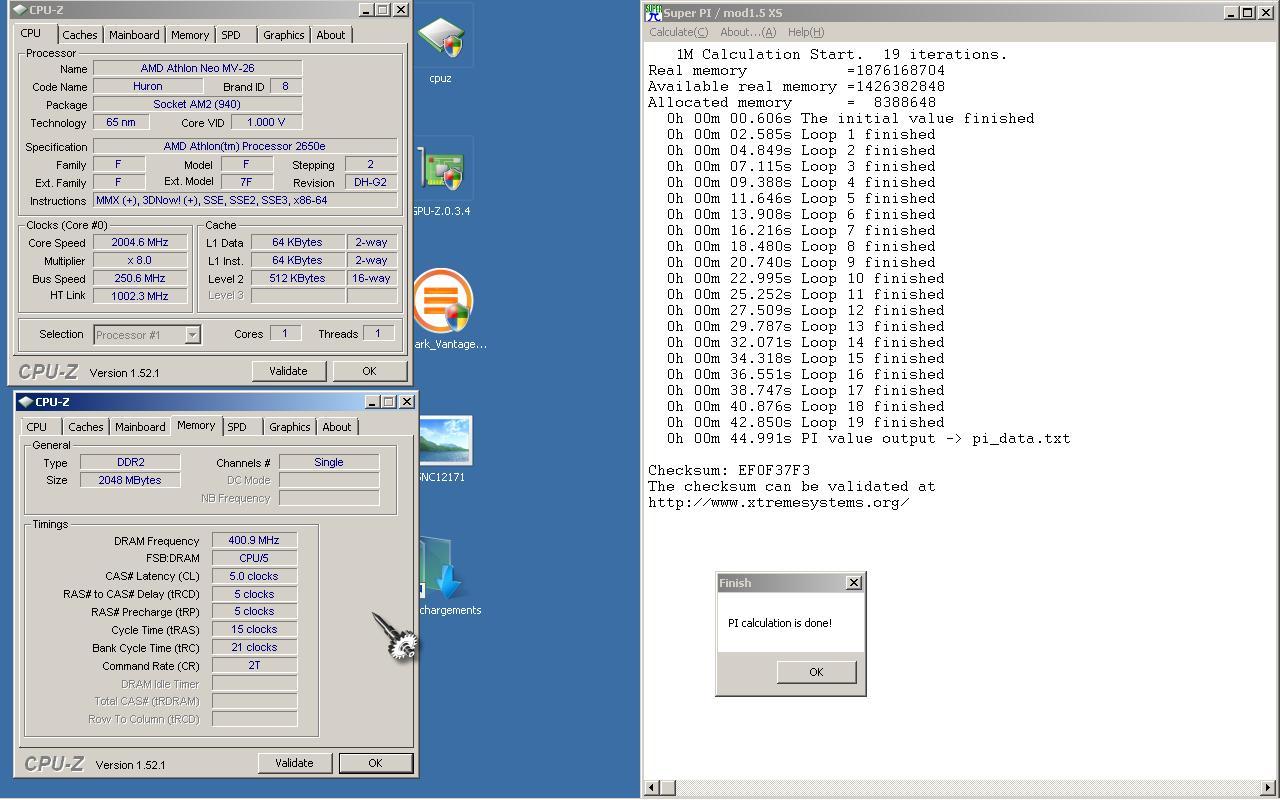1280x800 pixels.
Task: Open the downloads folder desktop icon with the blue arrow
Action: [440, 570]
